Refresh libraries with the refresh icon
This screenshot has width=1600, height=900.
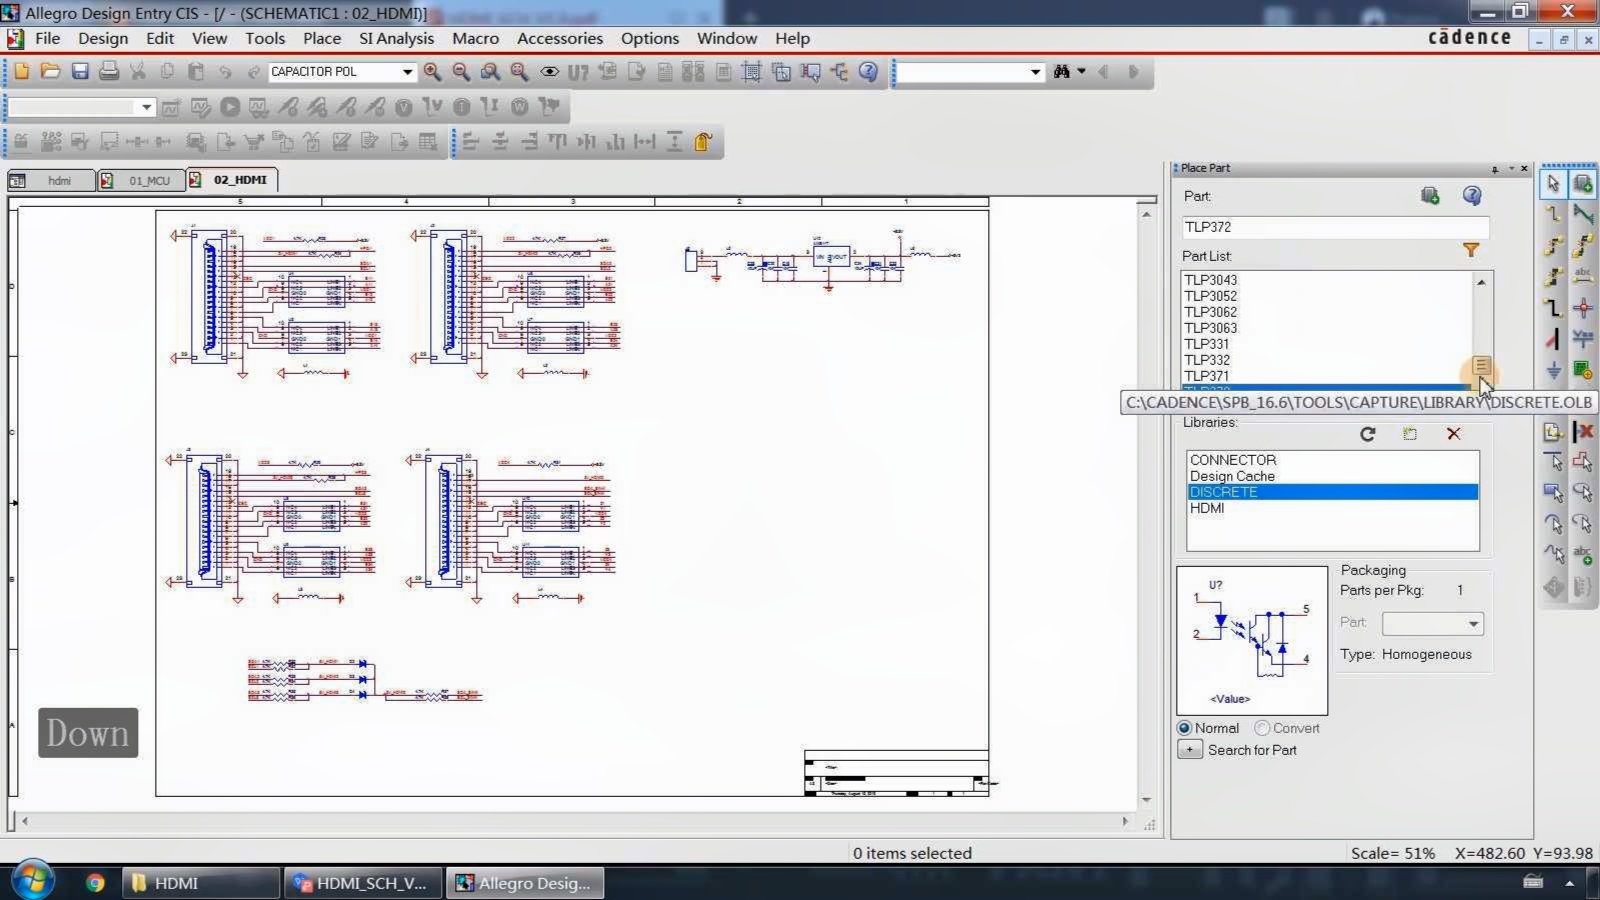point(1367,434)
